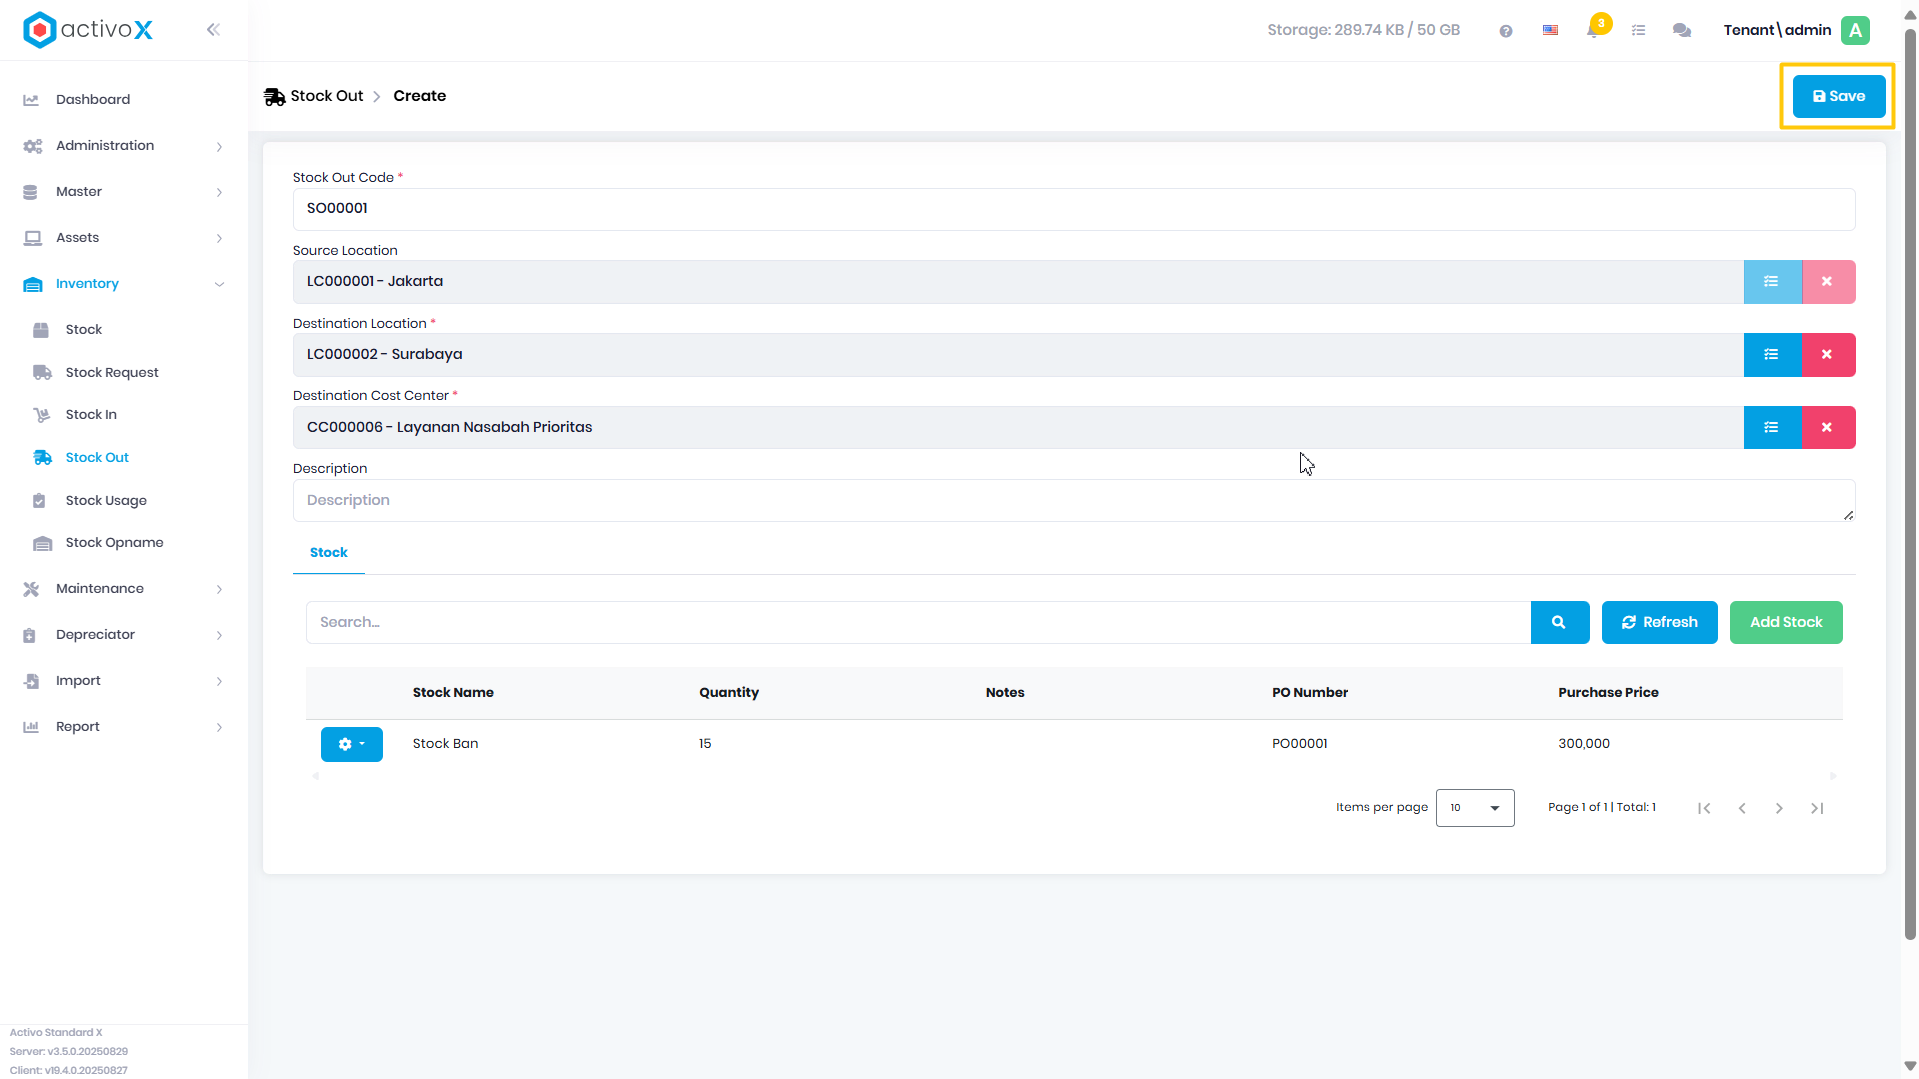Clear the Destination Location field
1919x1079 pixels.
(x=1827, y=355)
